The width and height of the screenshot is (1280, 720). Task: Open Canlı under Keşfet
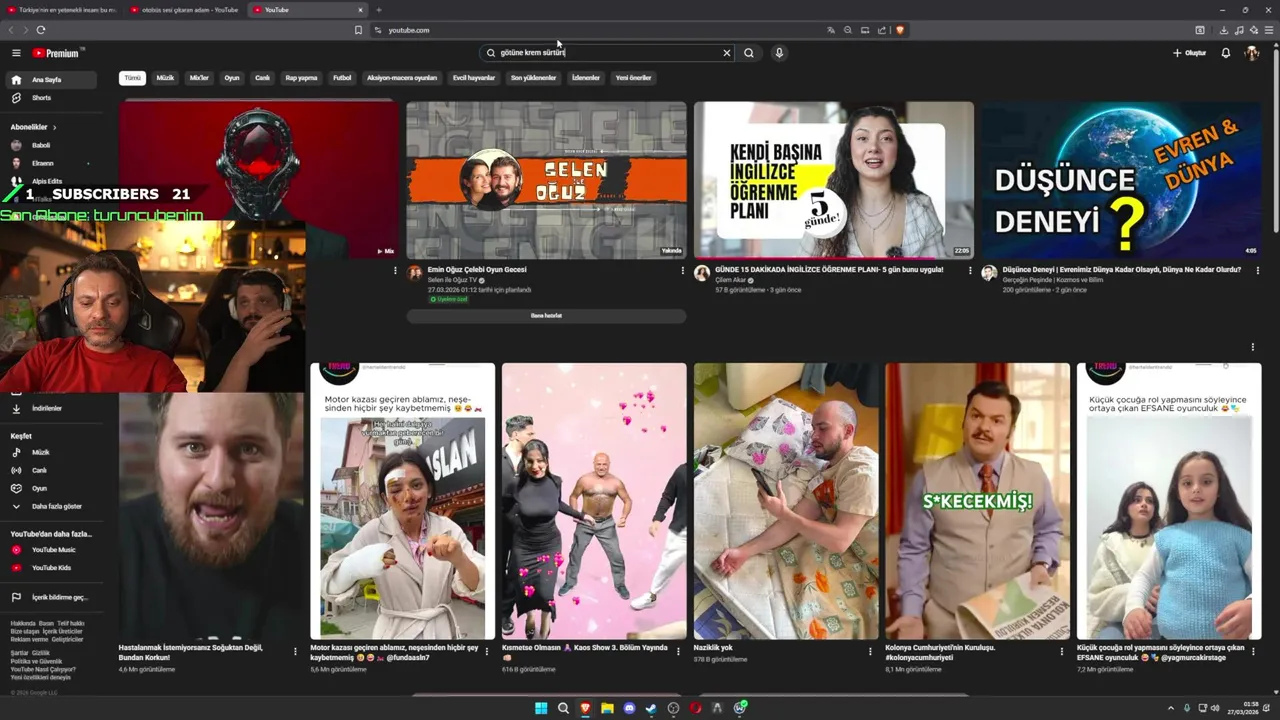53,470
